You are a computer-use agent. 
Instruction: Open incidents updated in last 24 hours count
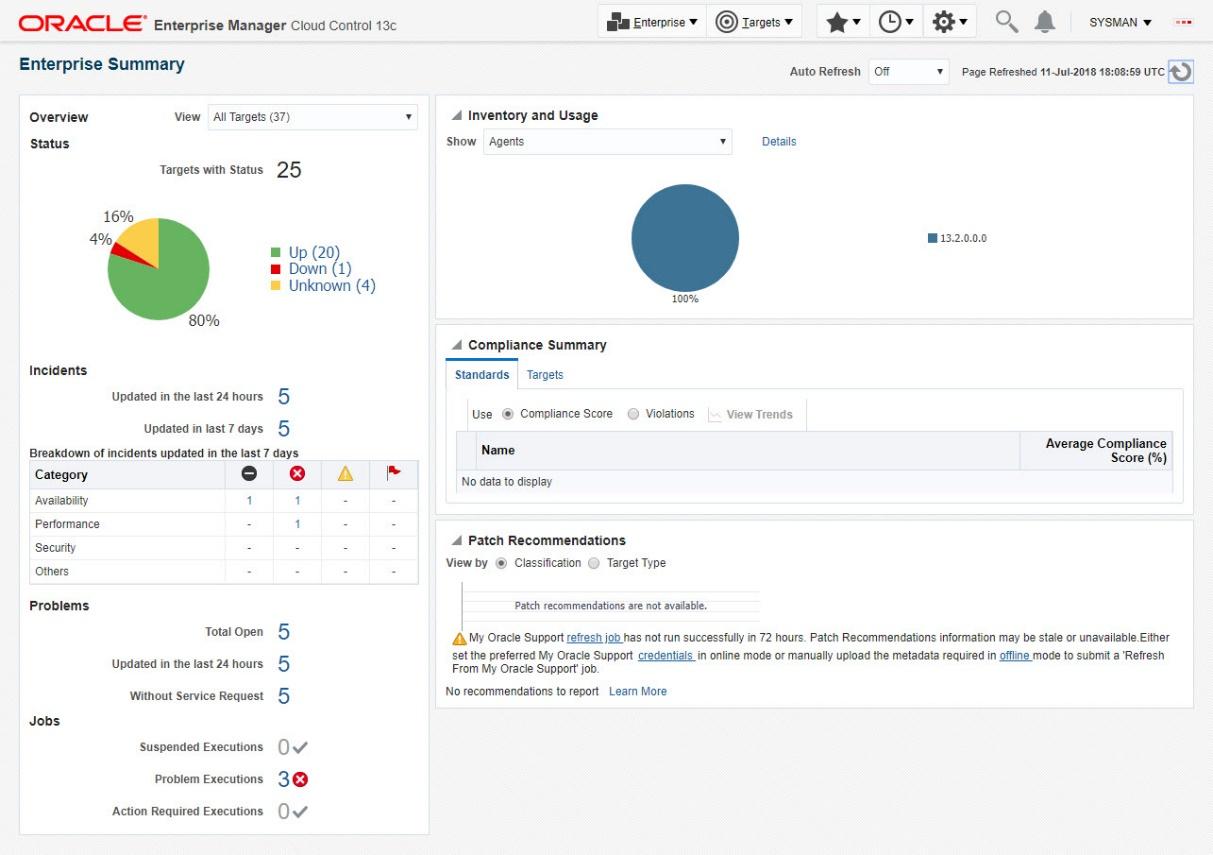point(284,397)
